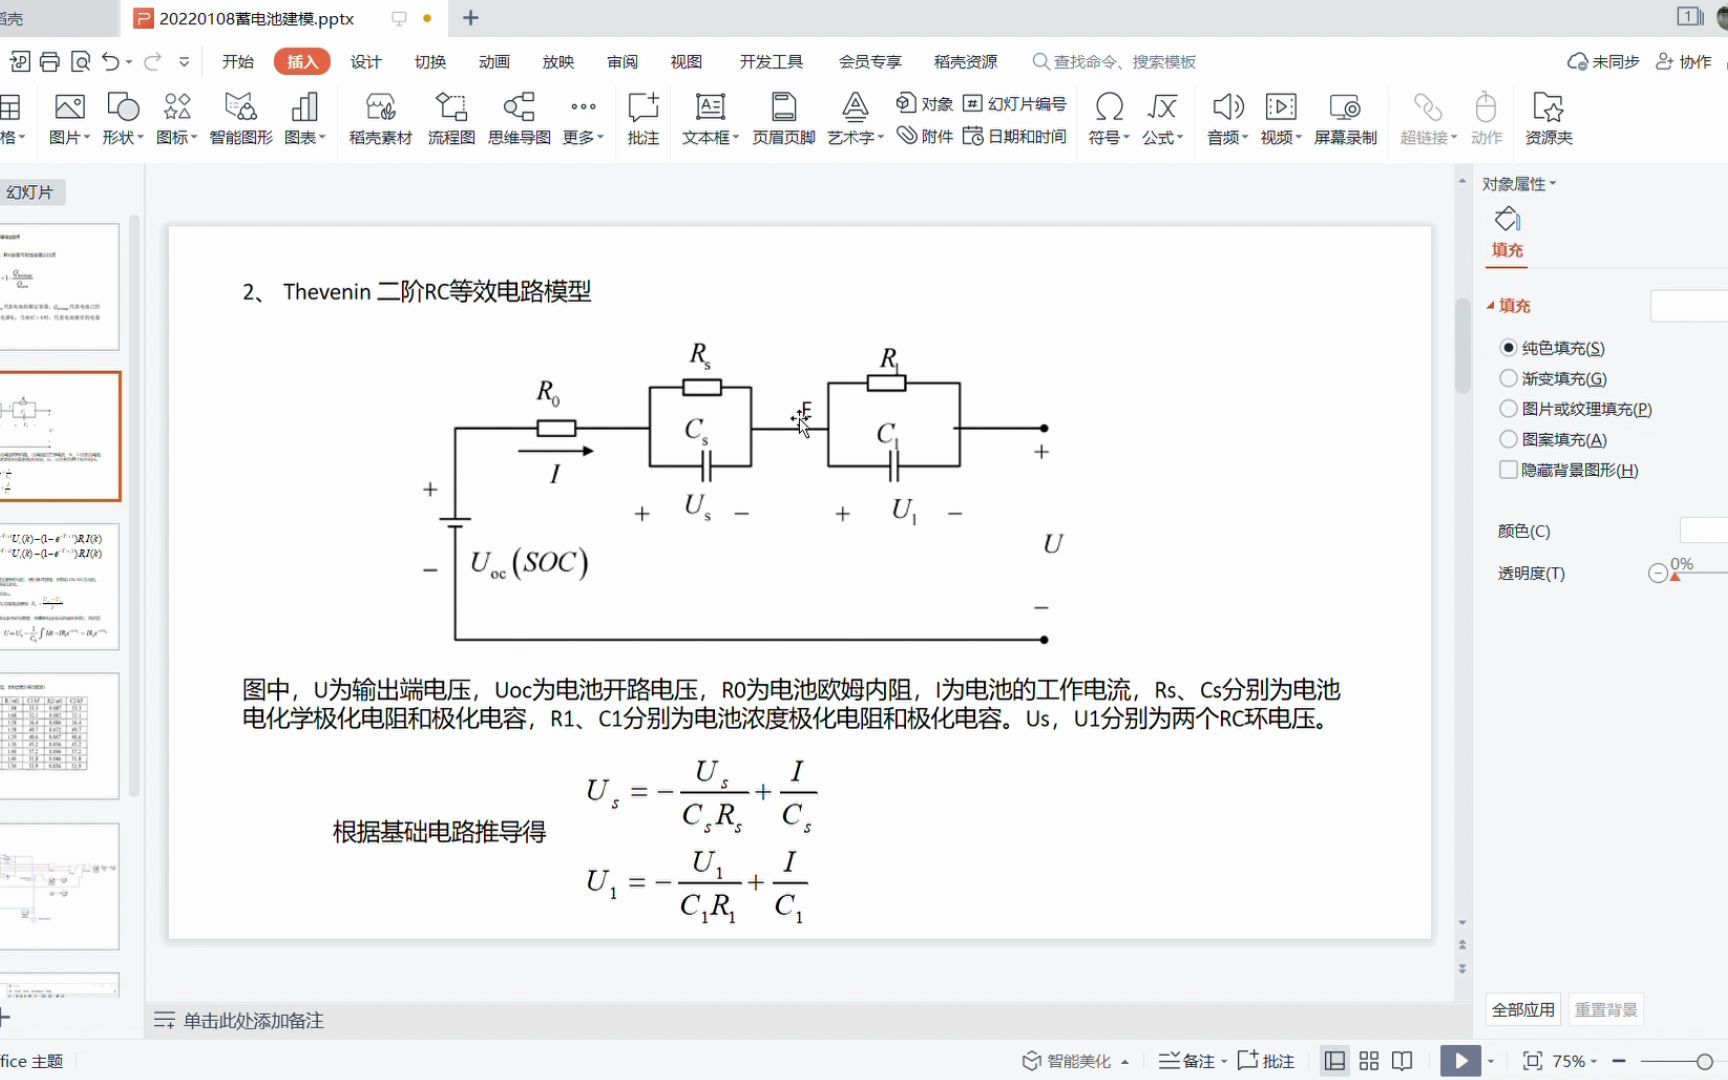Select 图案填充 fill option
Screen dimensions: 1728x1080
point(1508,439)
